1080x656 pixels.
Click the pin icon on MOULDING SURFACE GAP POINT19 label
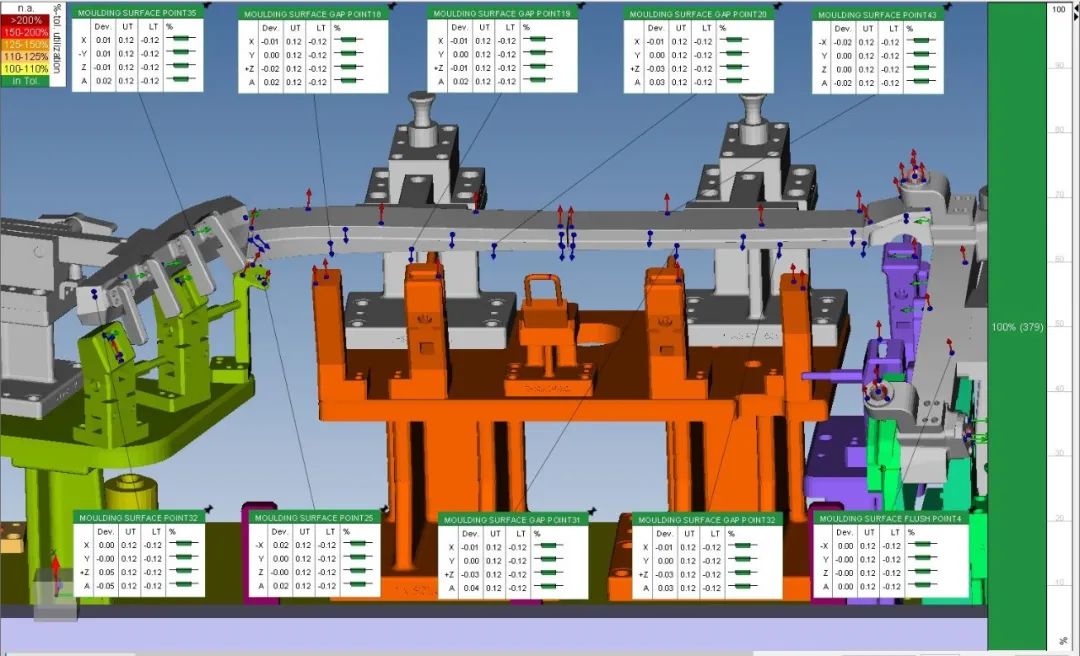click(581, 6)
